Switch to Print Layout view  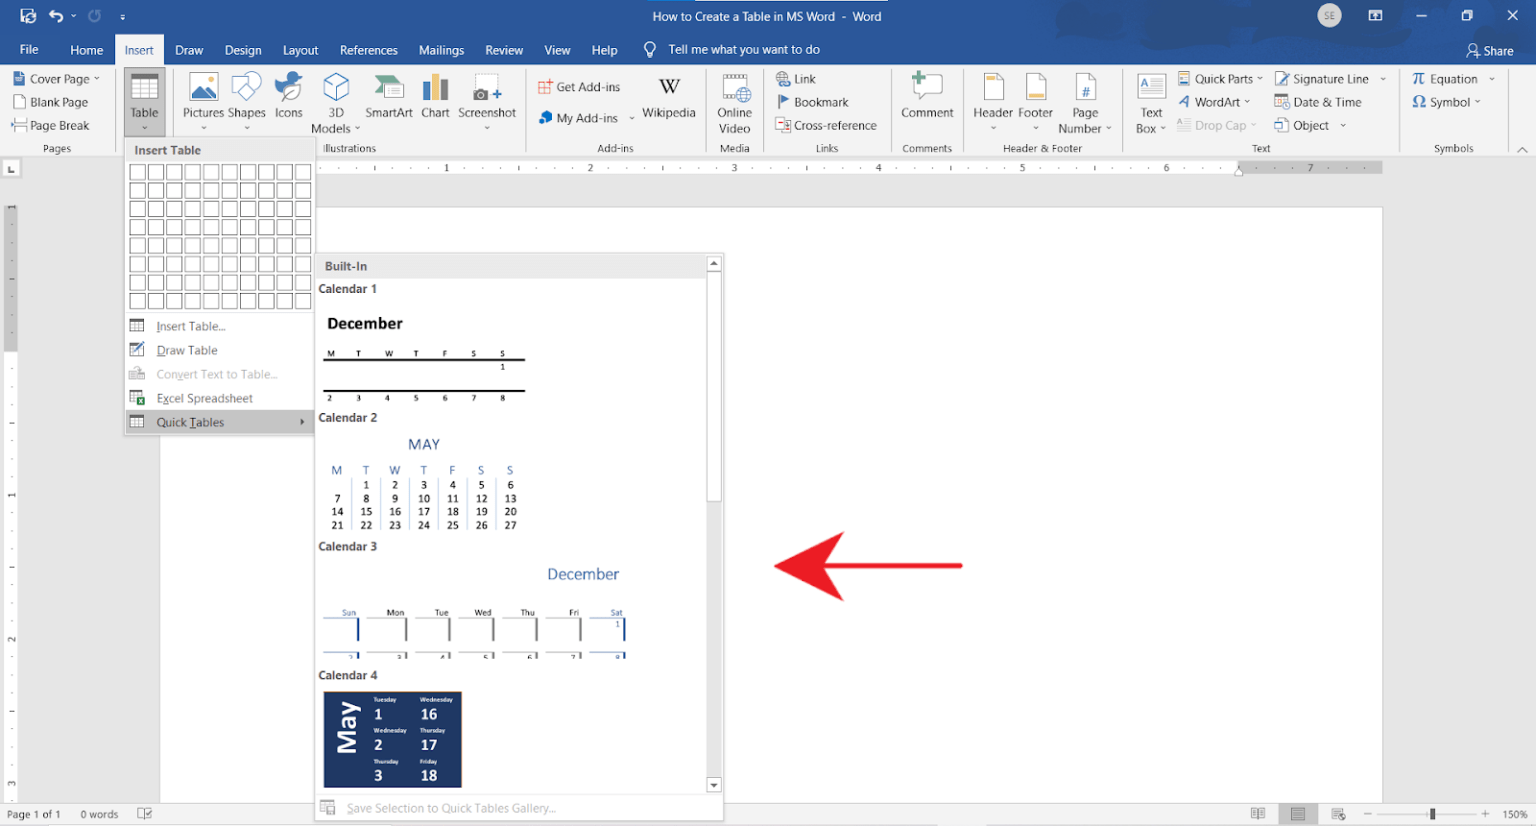(1298, 814)
